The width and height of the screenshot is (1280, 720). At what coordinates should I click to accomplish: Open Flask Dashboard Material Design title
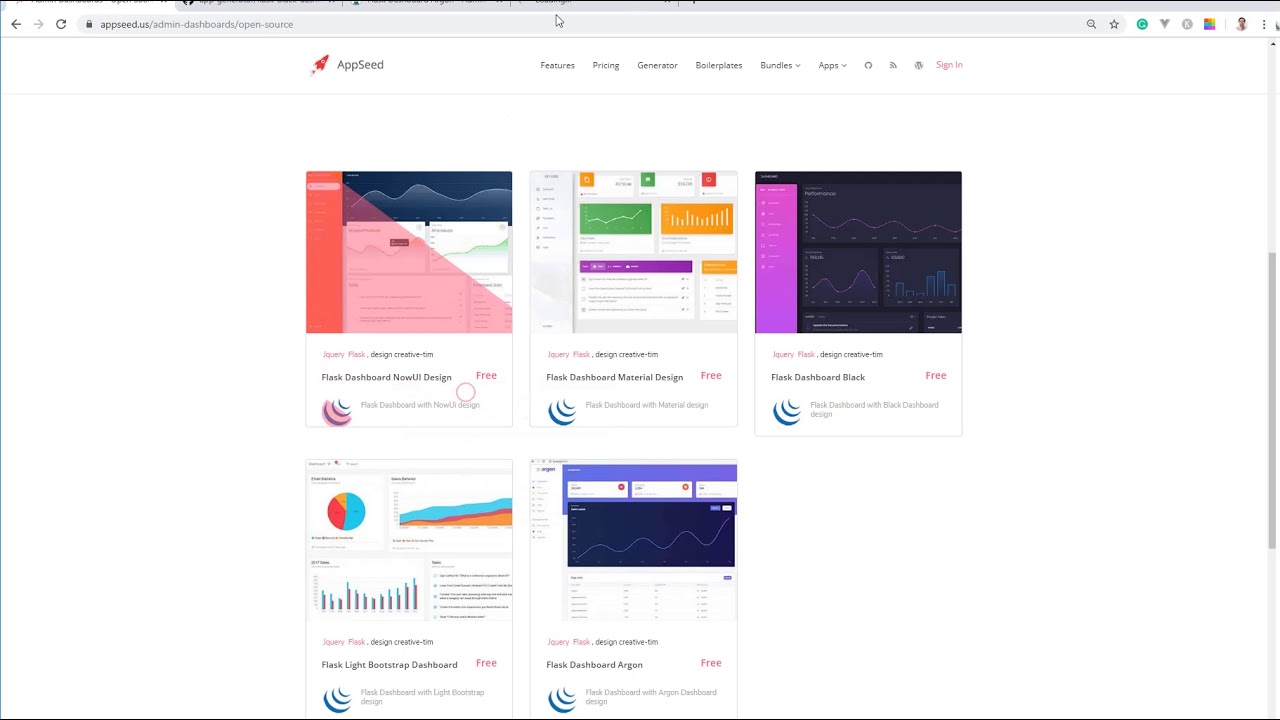pos(614,377)
